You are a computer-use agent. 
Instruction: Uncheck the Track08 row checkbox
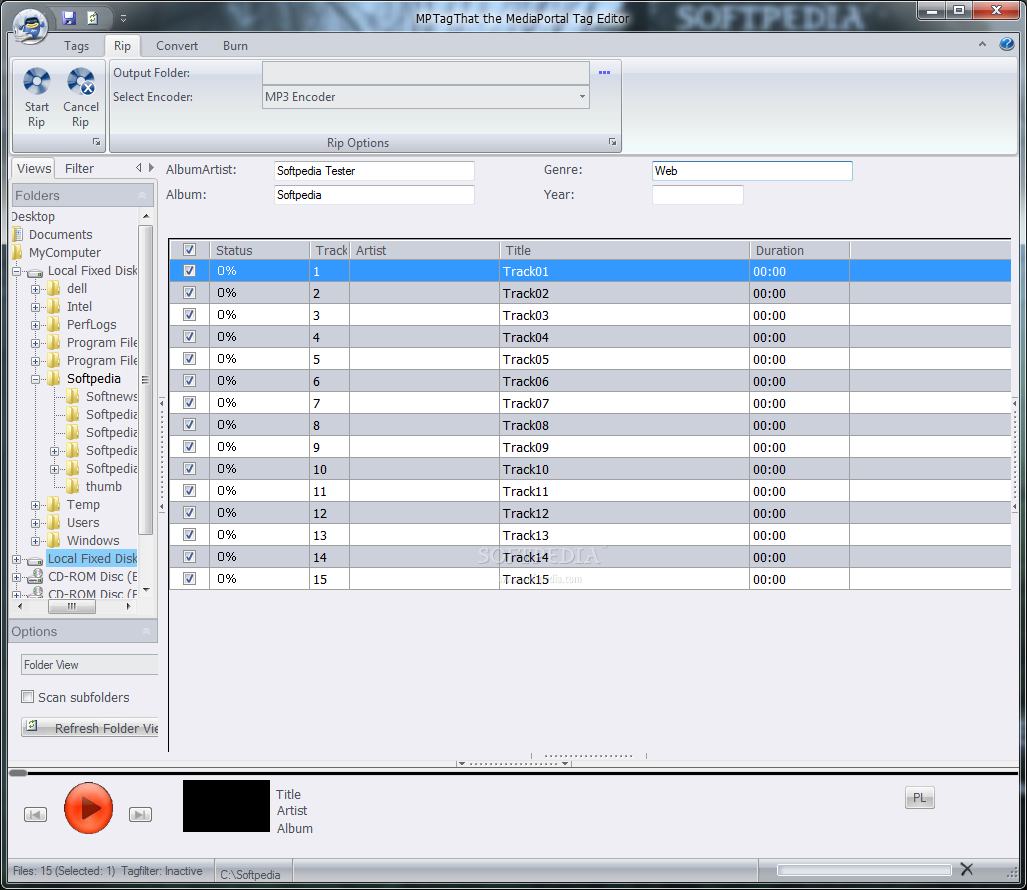click(189, 424)
